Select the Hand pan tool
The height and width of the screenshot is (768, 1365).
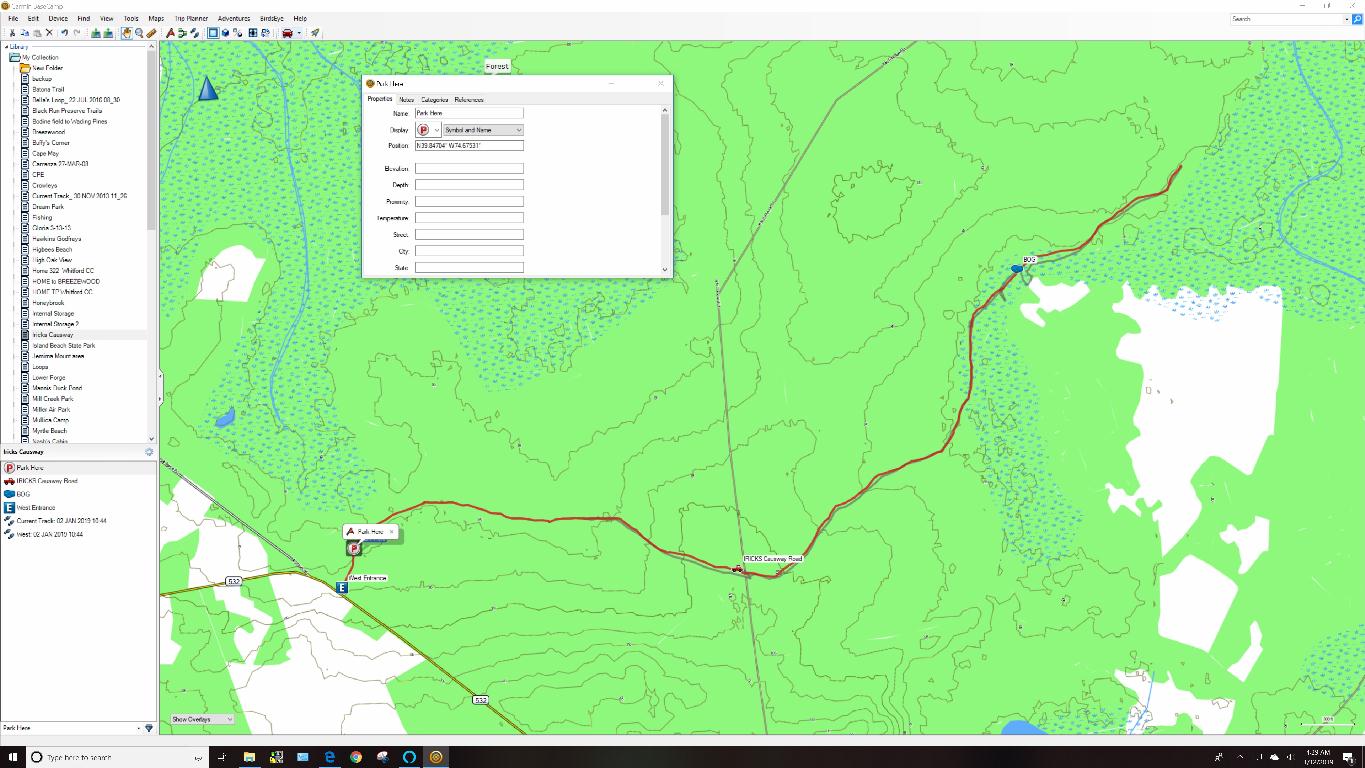click(127, 33)
